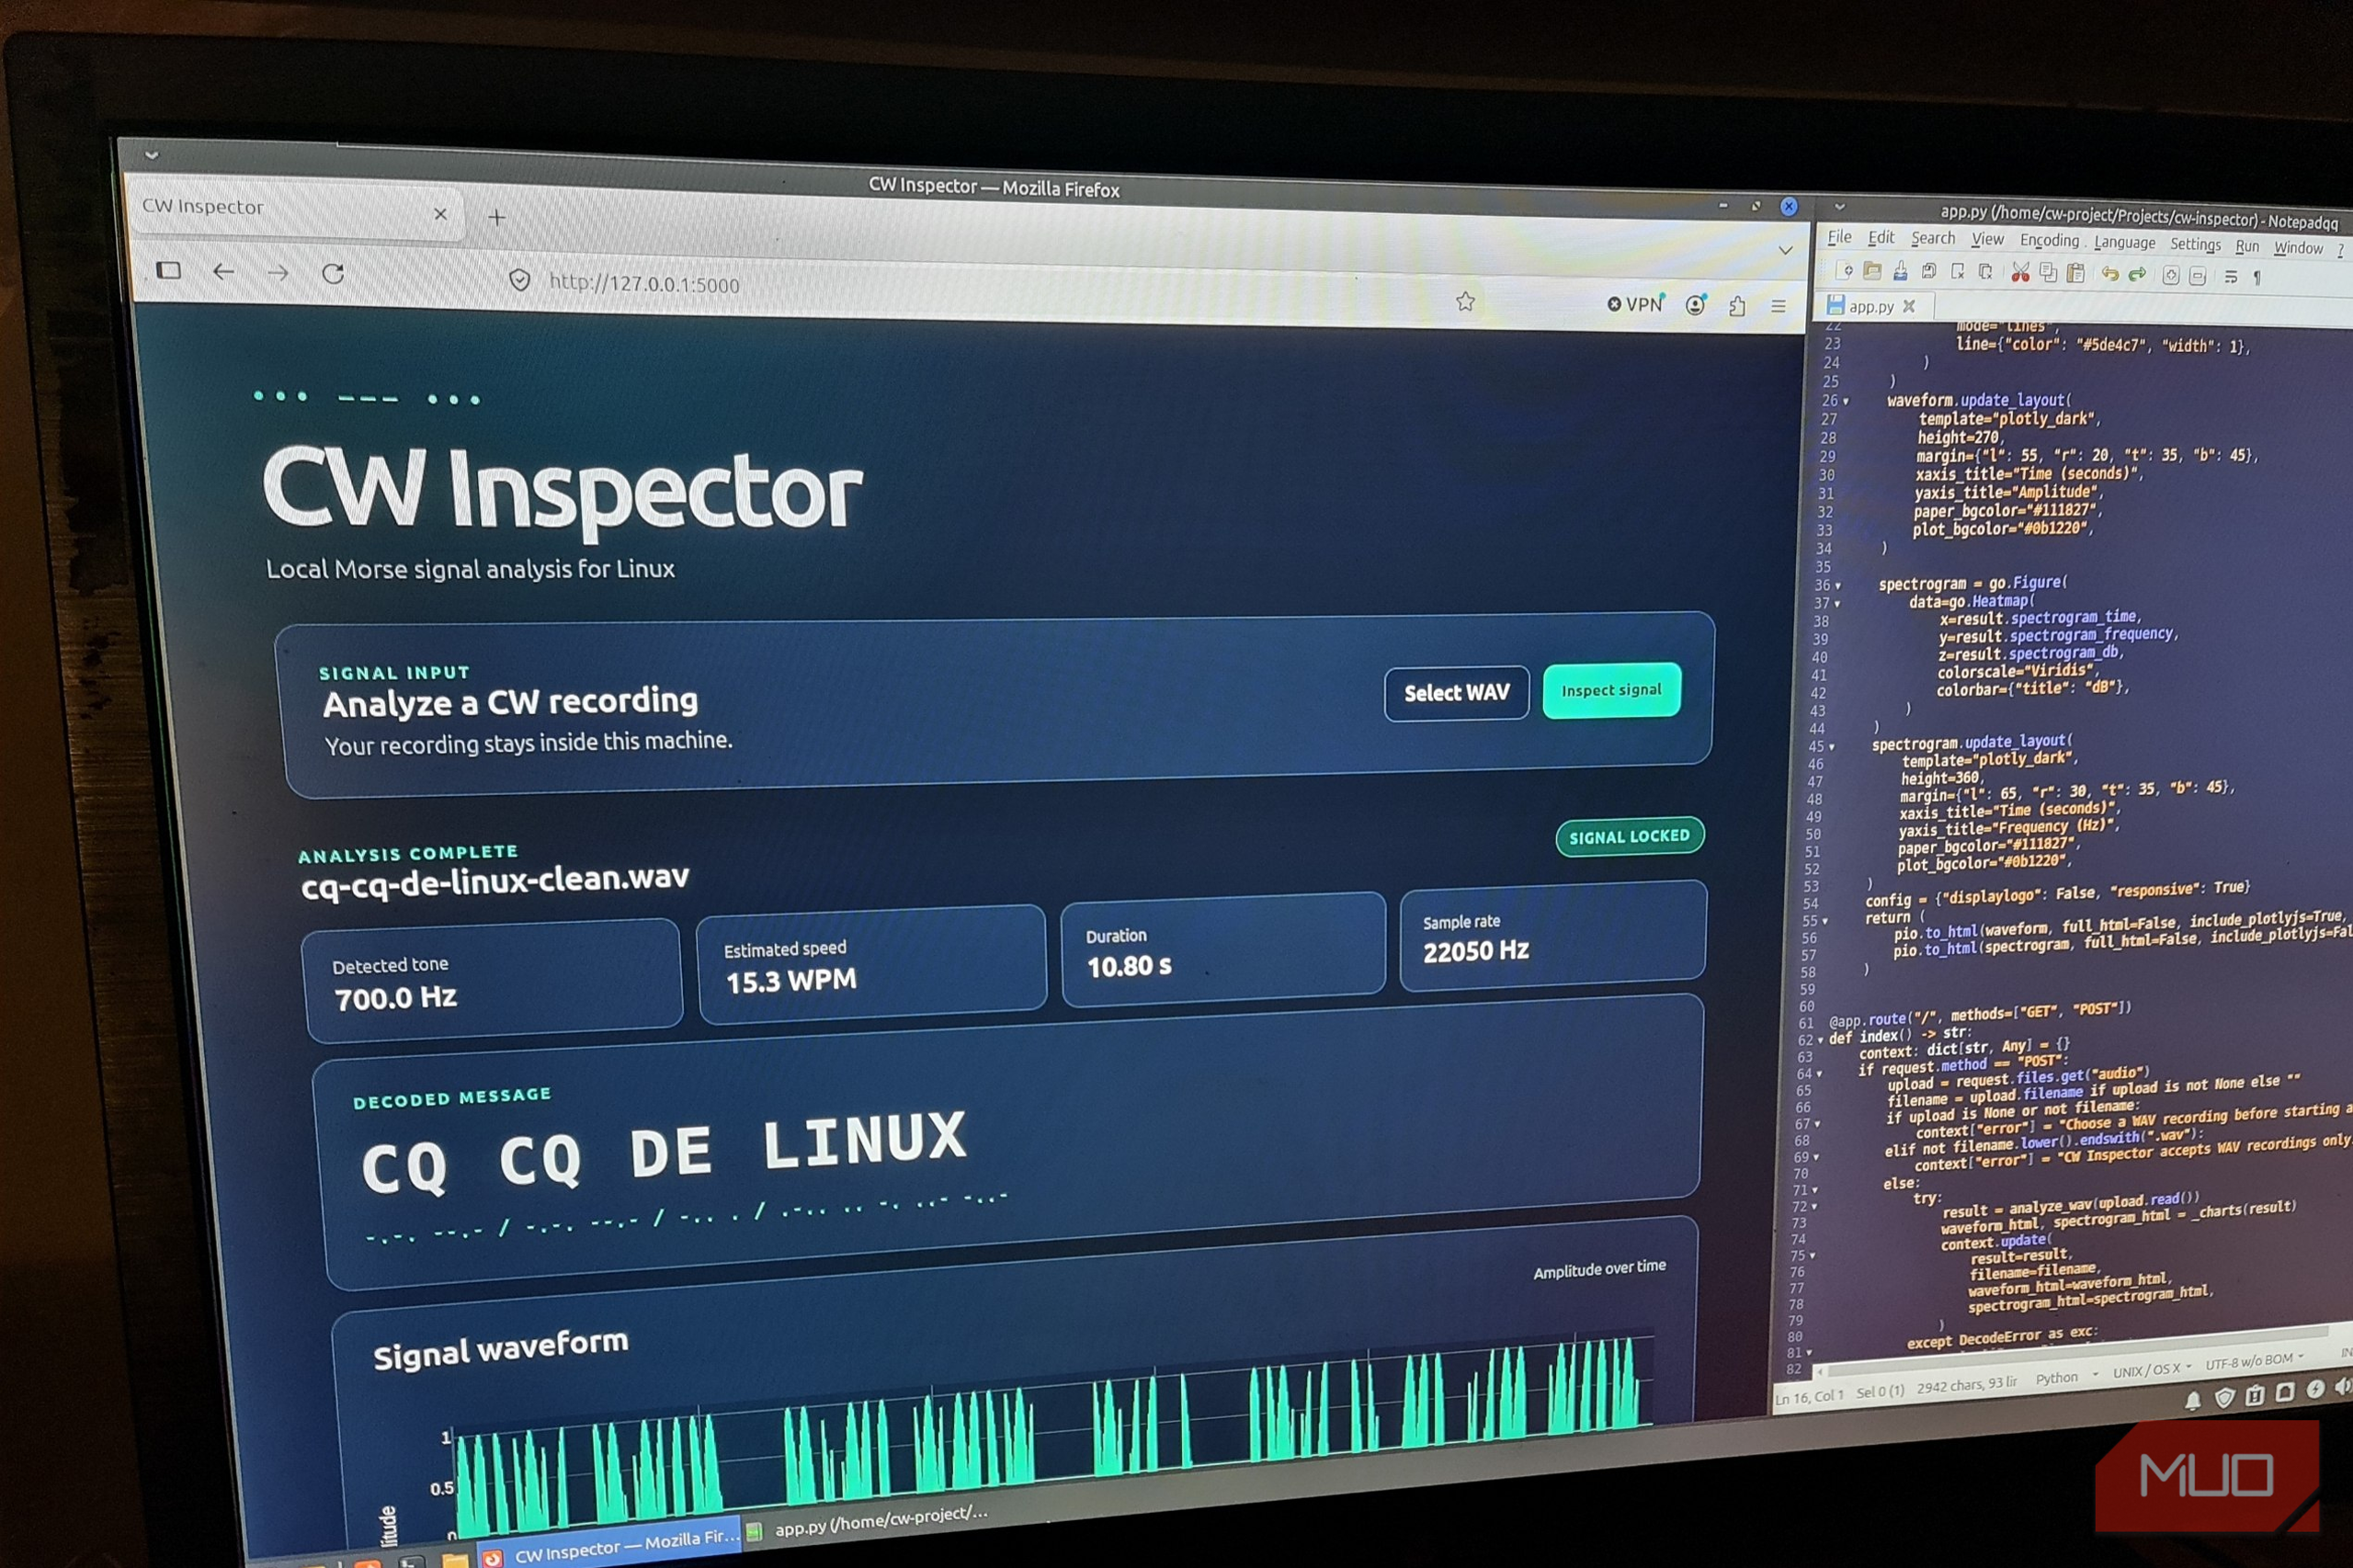Click the Copy icon in Notepadqq toolbar
Viewport: 2353px width, 1568px height.
pos(2048,273)
